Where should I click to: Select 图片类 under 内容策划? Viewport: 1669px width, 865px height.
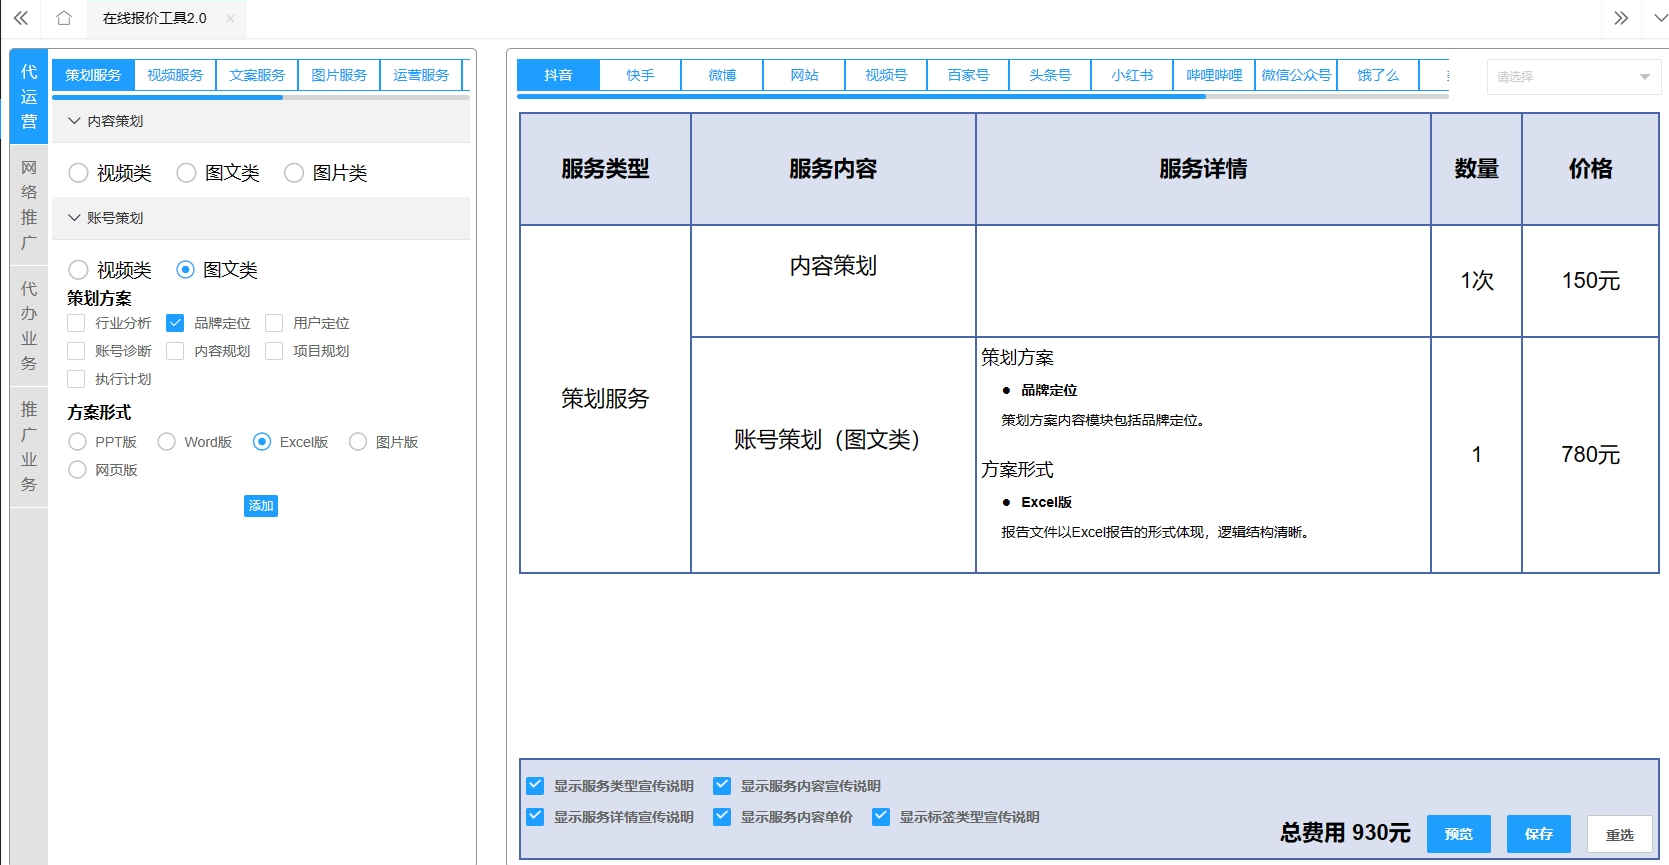[x=294, y=173]
